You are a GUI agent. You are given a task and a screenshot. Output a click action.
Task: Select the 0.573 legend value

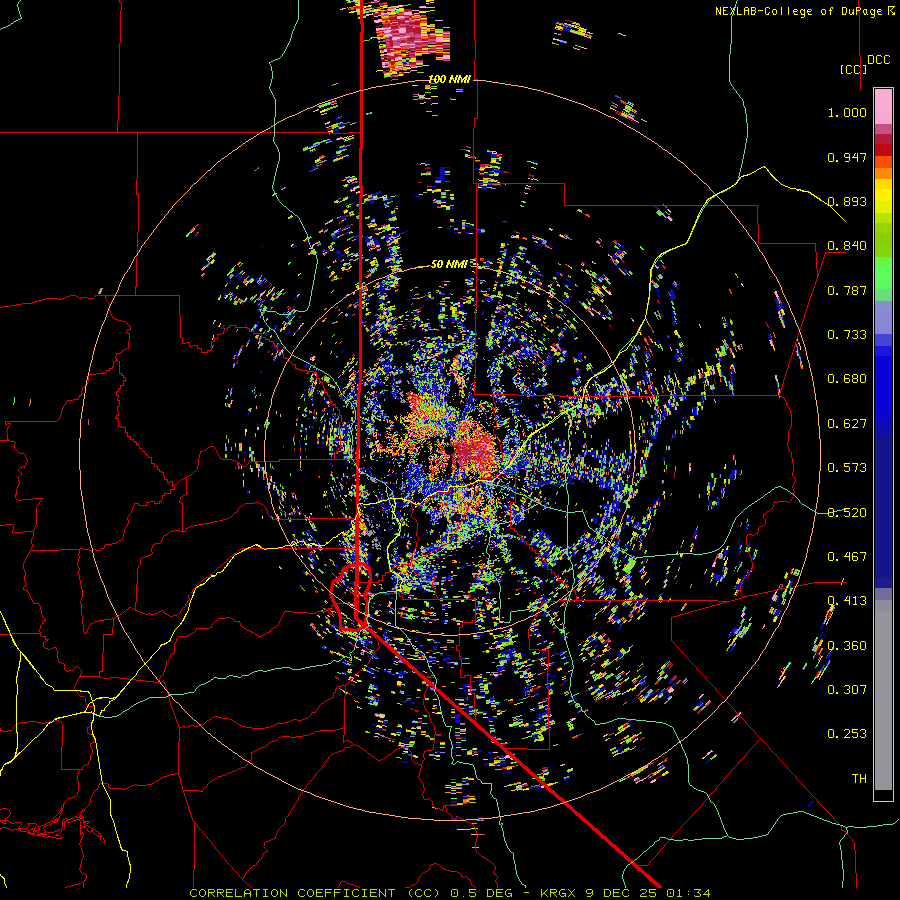pos(847,468)
